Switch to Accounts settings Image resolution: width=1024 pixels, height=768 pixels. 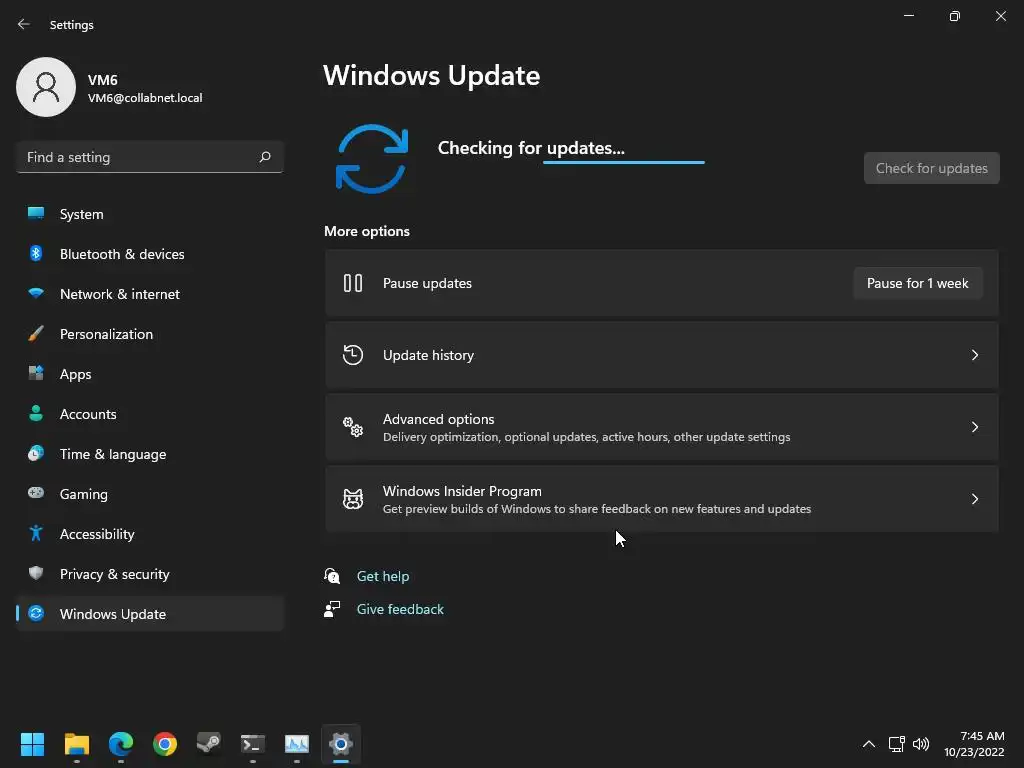point(150,413)
